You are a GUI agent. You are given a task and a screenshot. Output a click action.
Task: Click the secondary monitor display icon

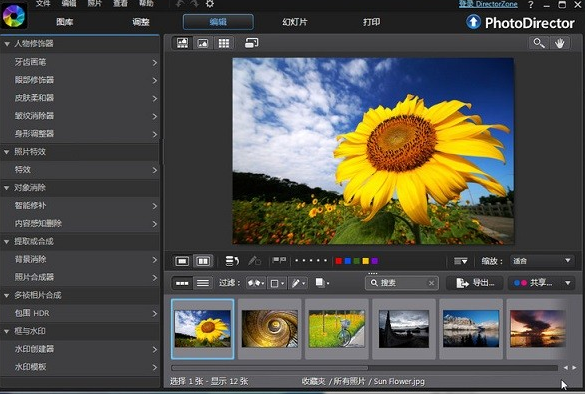point(251,43)
